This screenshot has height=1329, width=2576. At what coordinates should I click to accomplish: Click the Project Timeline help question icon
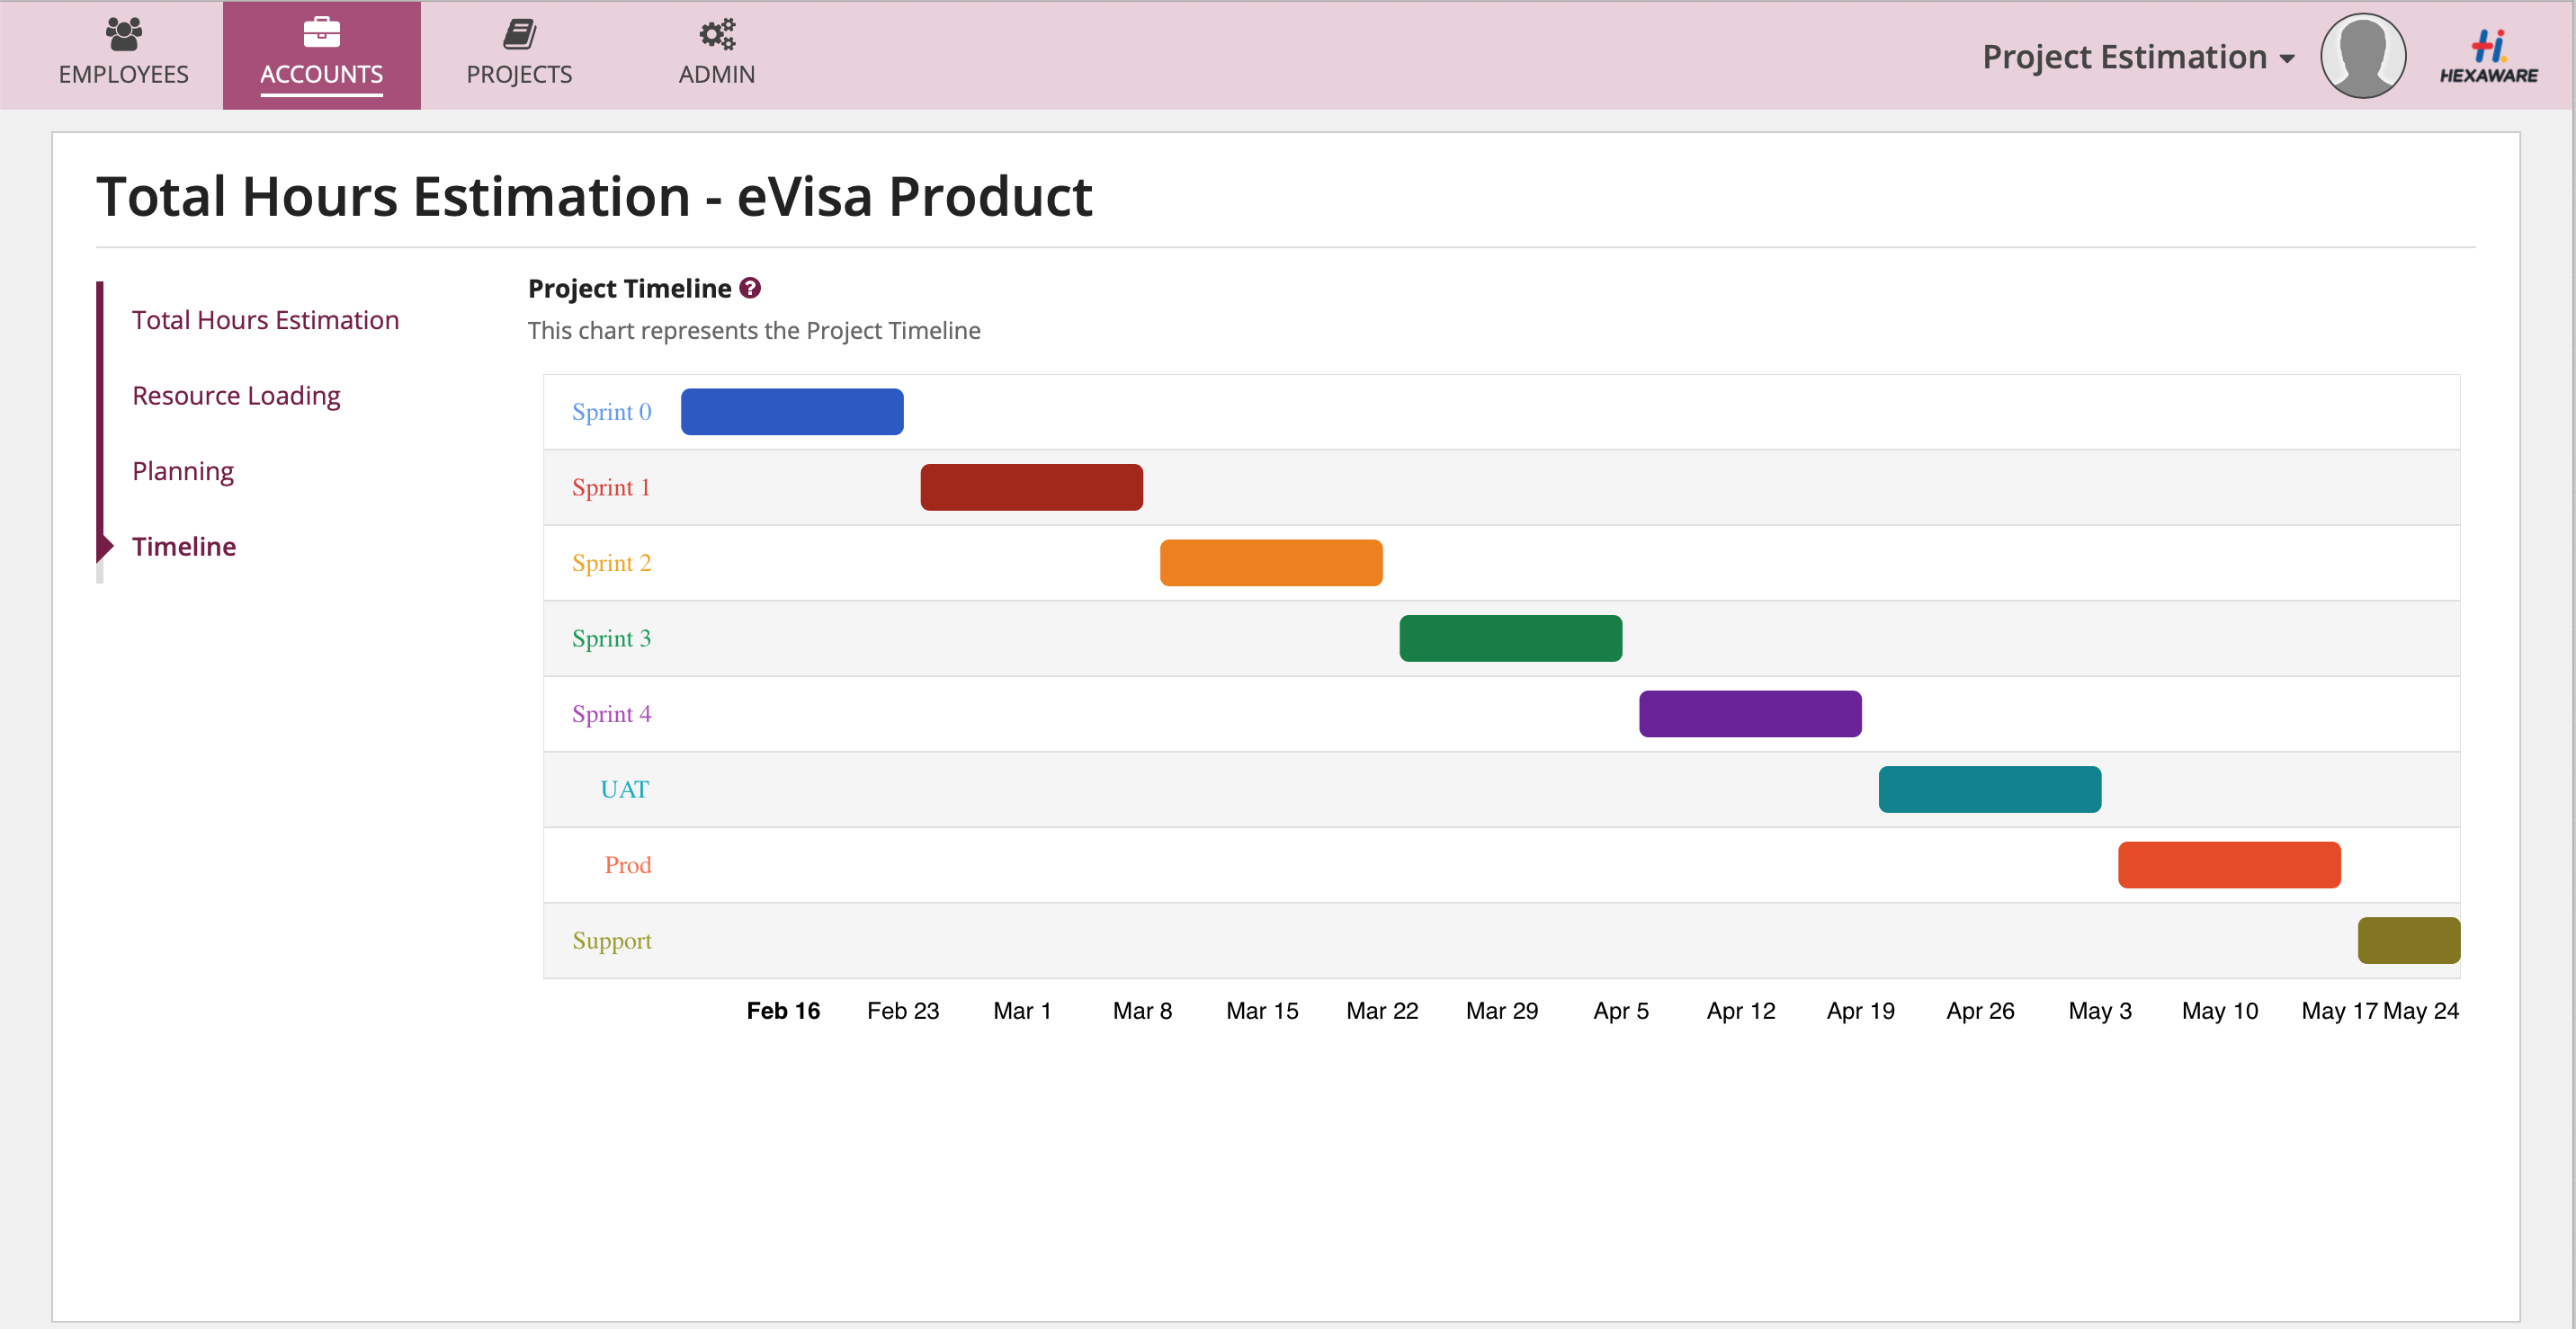point(750,288)
